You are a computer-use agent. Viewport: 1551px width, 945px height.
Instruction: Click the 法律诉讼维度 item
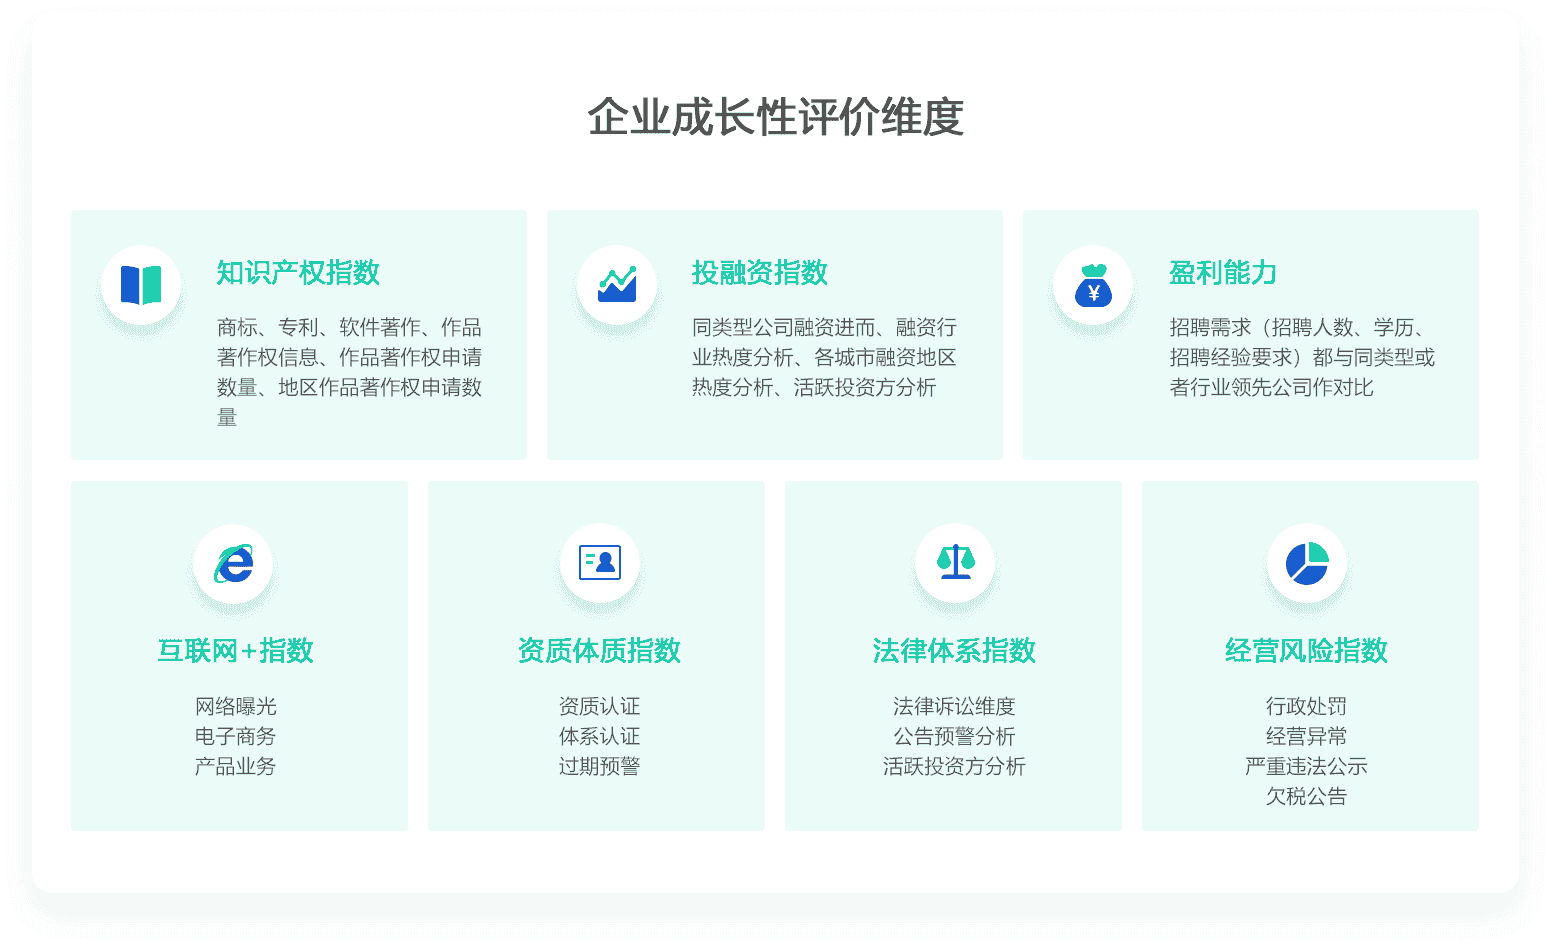954,707
